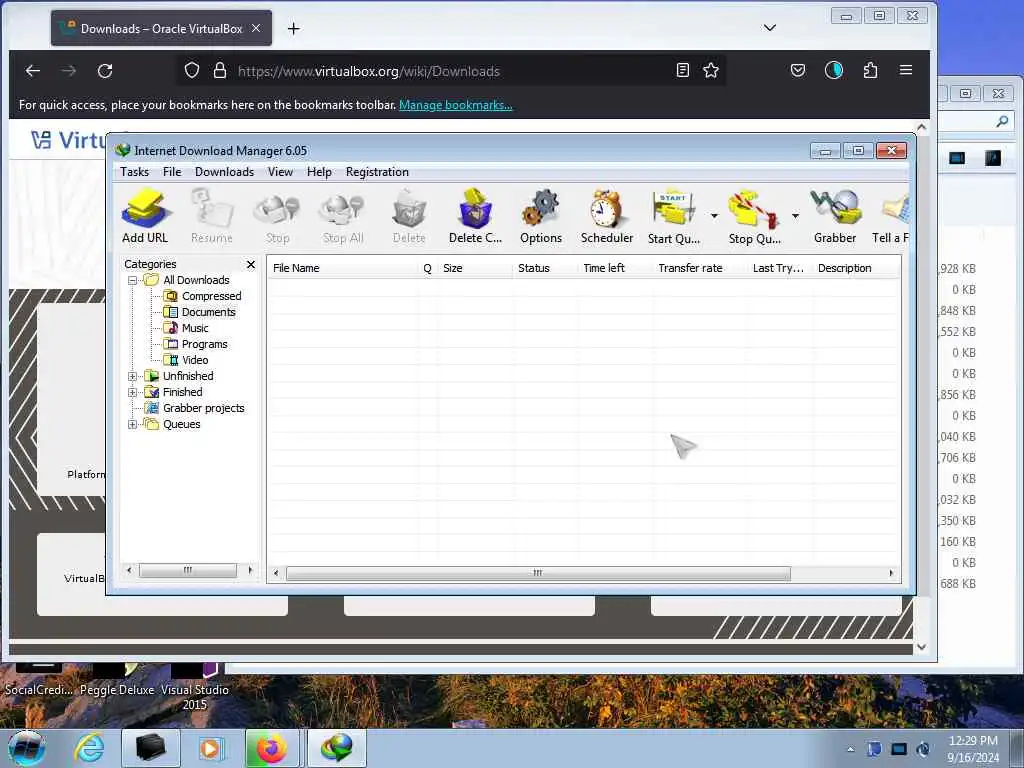
Task: Sort by Description column header
Action: [x=856, y=268]
